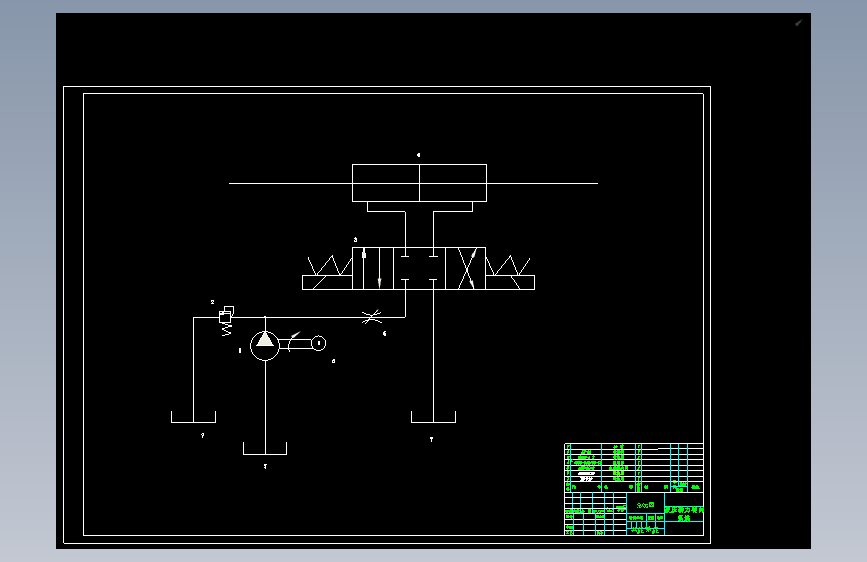Image resolution: width=867 pixels, height=562 pixels.
Task: Select the right solenoid spring actuator of the valve
Action: (x=510, y=273)
